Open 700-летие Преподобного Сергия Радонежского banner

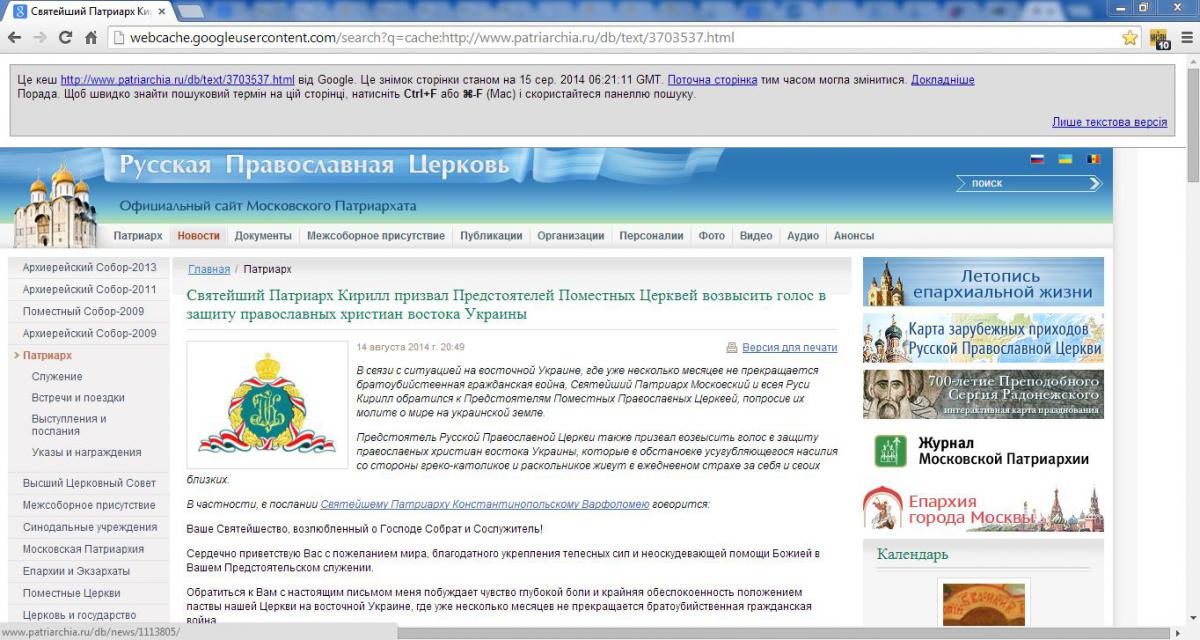click(x=983, y=394)
